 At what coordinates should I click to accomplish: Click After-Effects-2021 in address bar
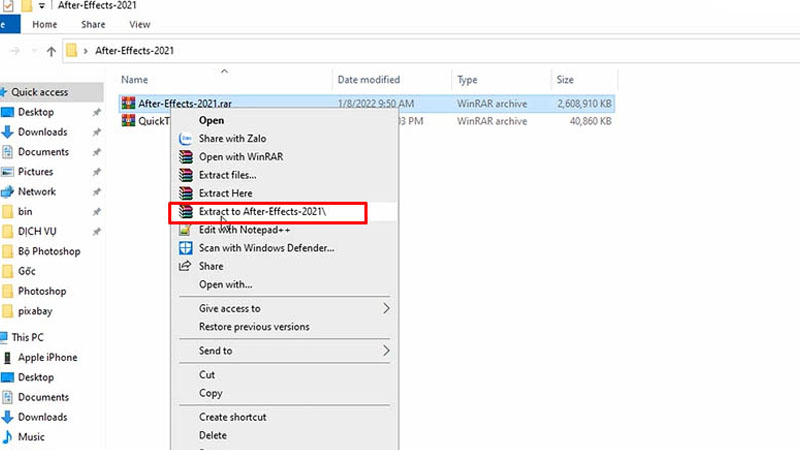[x=134, y=51]
